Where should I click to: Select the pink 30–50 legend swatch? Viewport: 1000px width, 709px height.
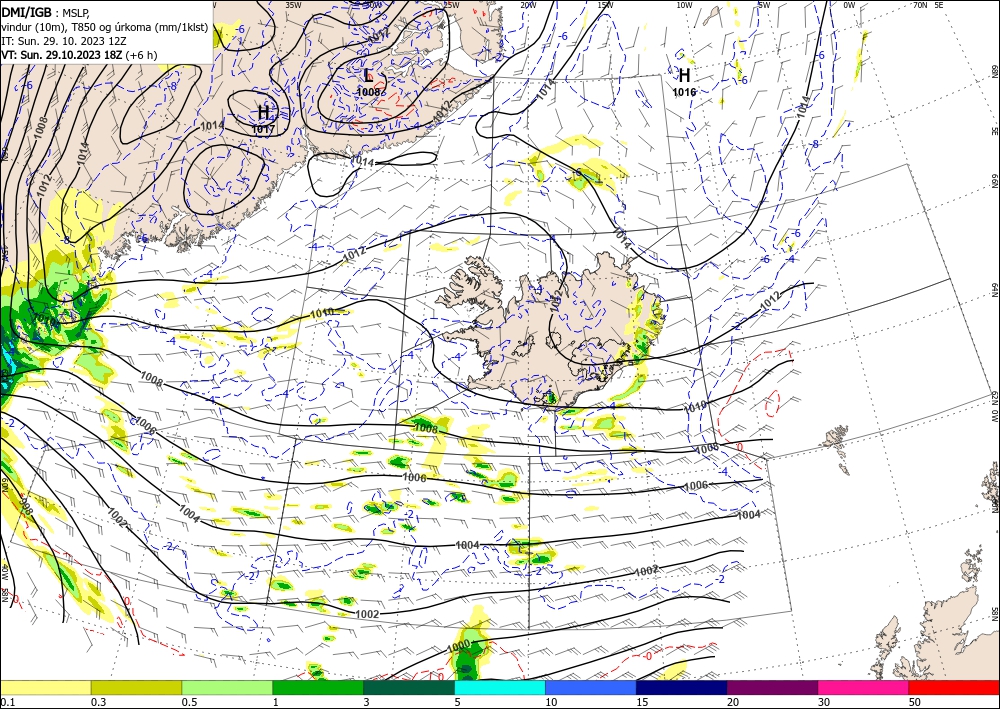tap(863, 687)
